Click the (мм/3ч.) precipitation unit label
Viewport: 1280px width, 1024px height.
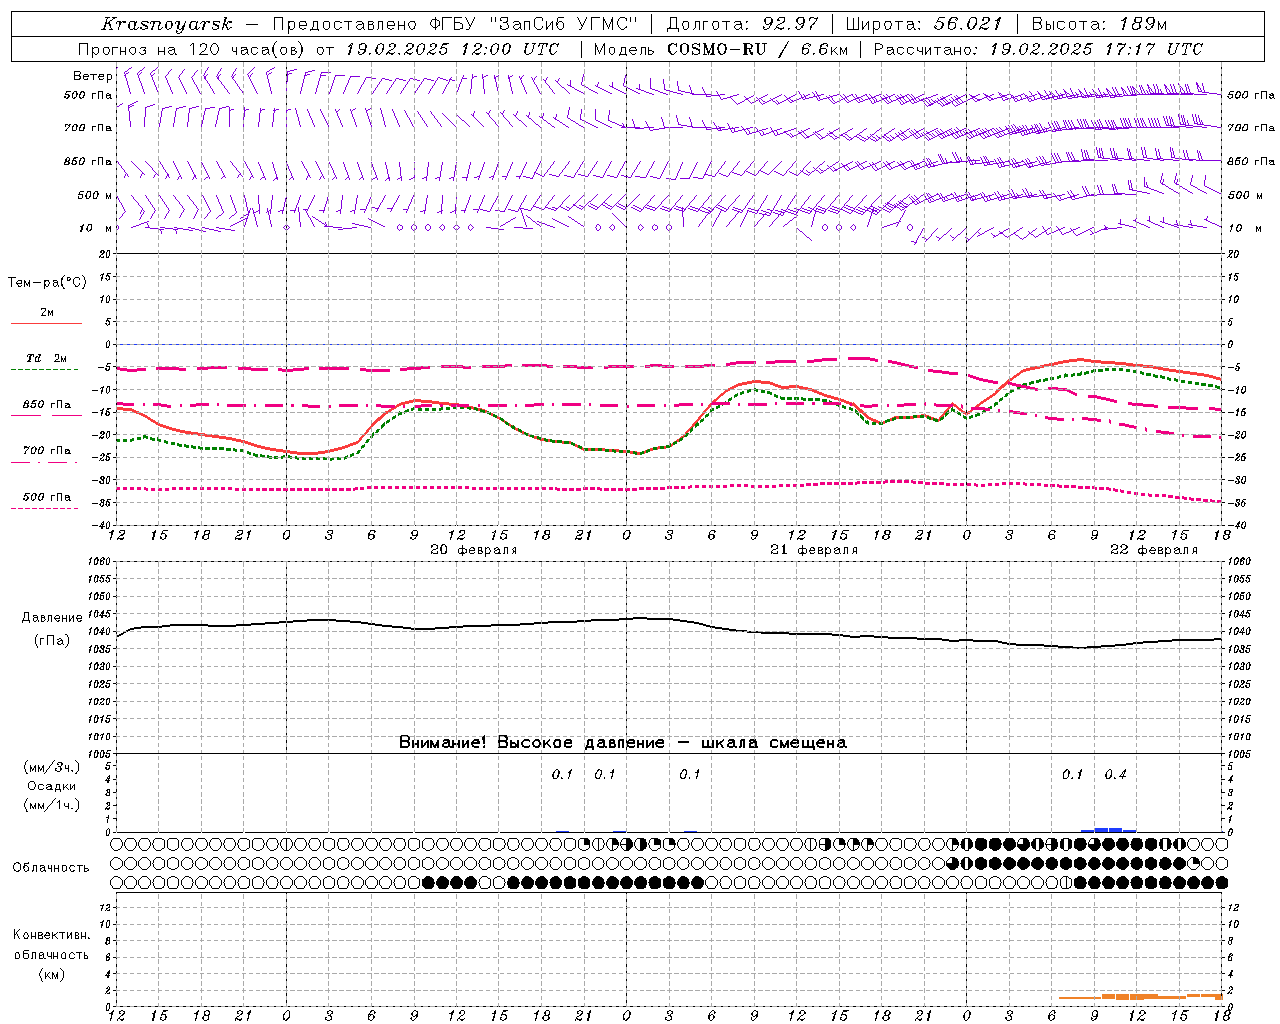click(52, 767)
